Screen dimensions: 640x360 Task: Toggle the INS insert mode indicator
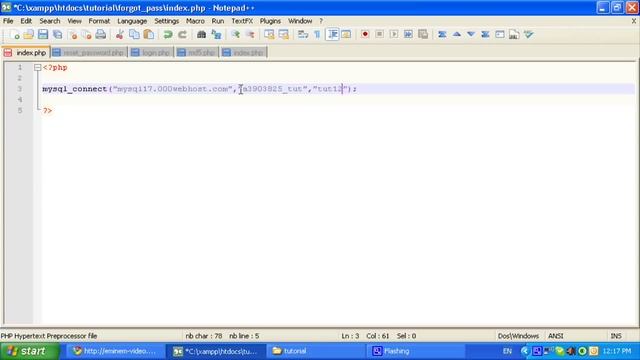[616, 336]
